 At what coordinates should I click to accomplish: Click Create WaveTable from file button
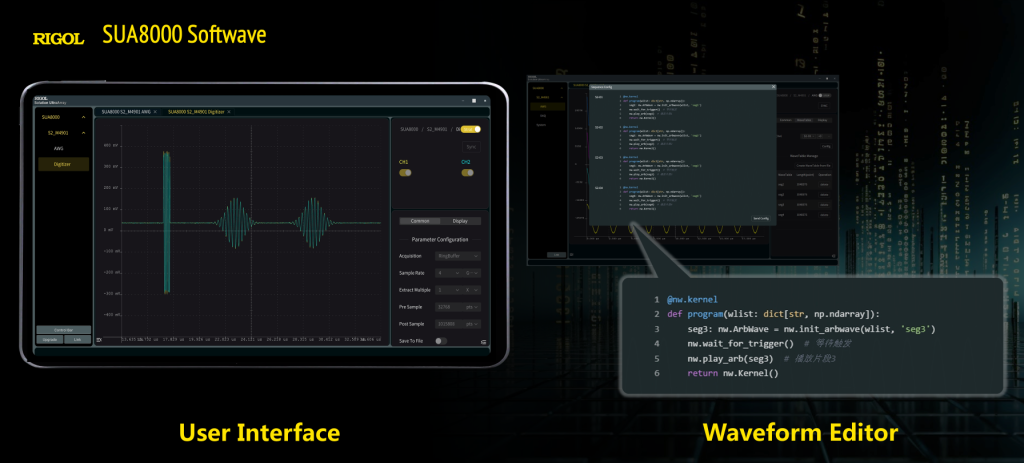(813, 166)
